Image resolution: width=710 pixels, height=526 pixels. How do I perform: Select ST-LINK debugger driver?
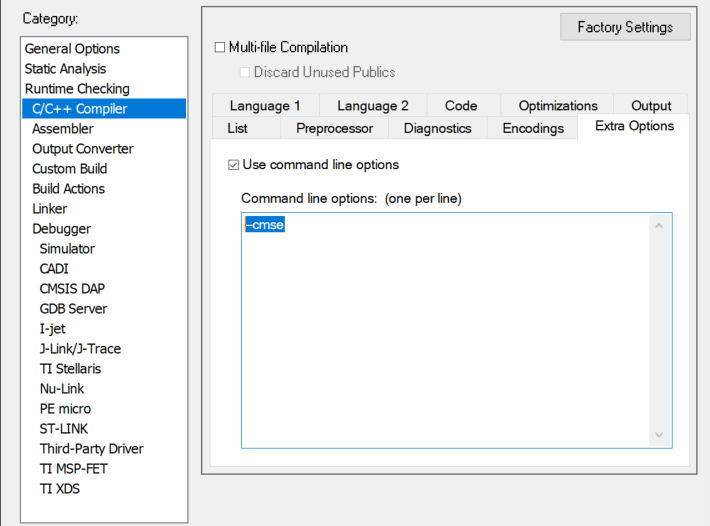(64, 429)
